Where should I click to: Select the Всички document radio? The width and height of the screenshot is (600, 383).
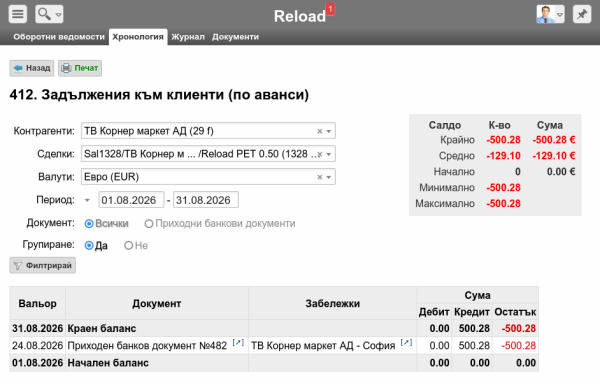click(x=89, y=224)
